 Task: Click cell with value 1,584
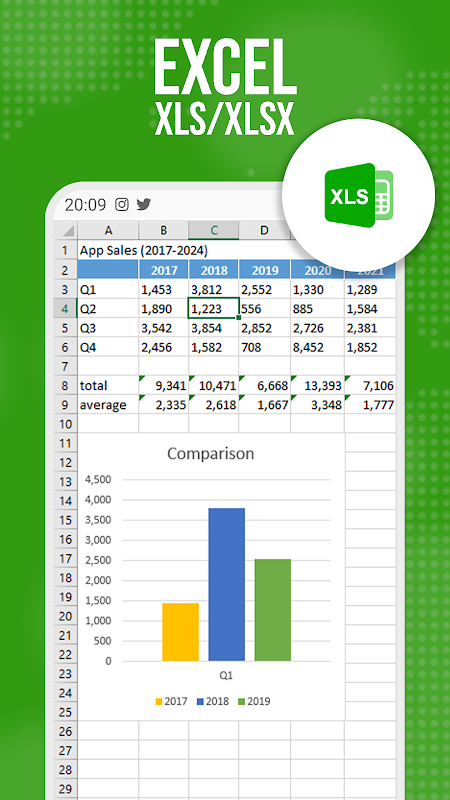[x=370, y=309]
